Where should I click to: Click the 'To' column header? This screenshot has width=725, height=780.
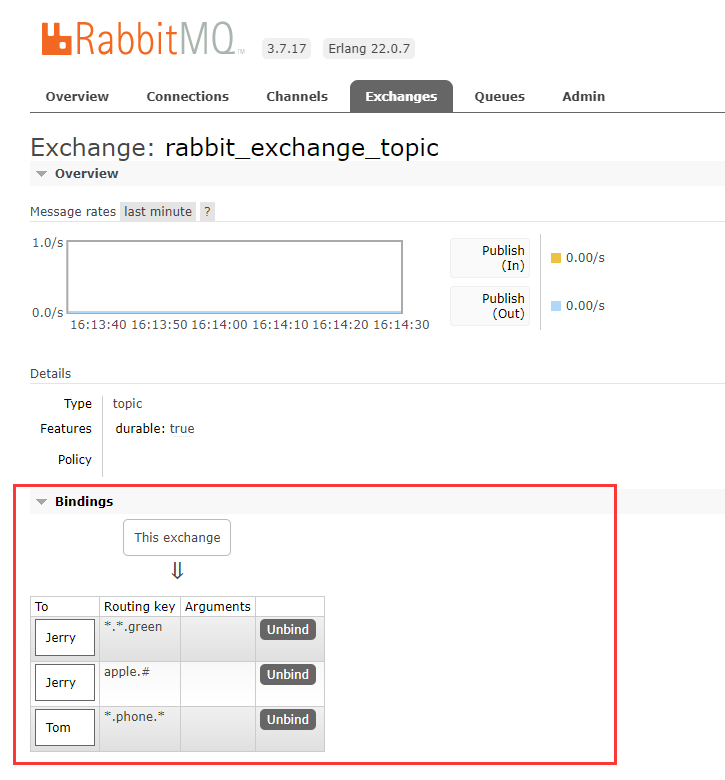pos(65,606)
